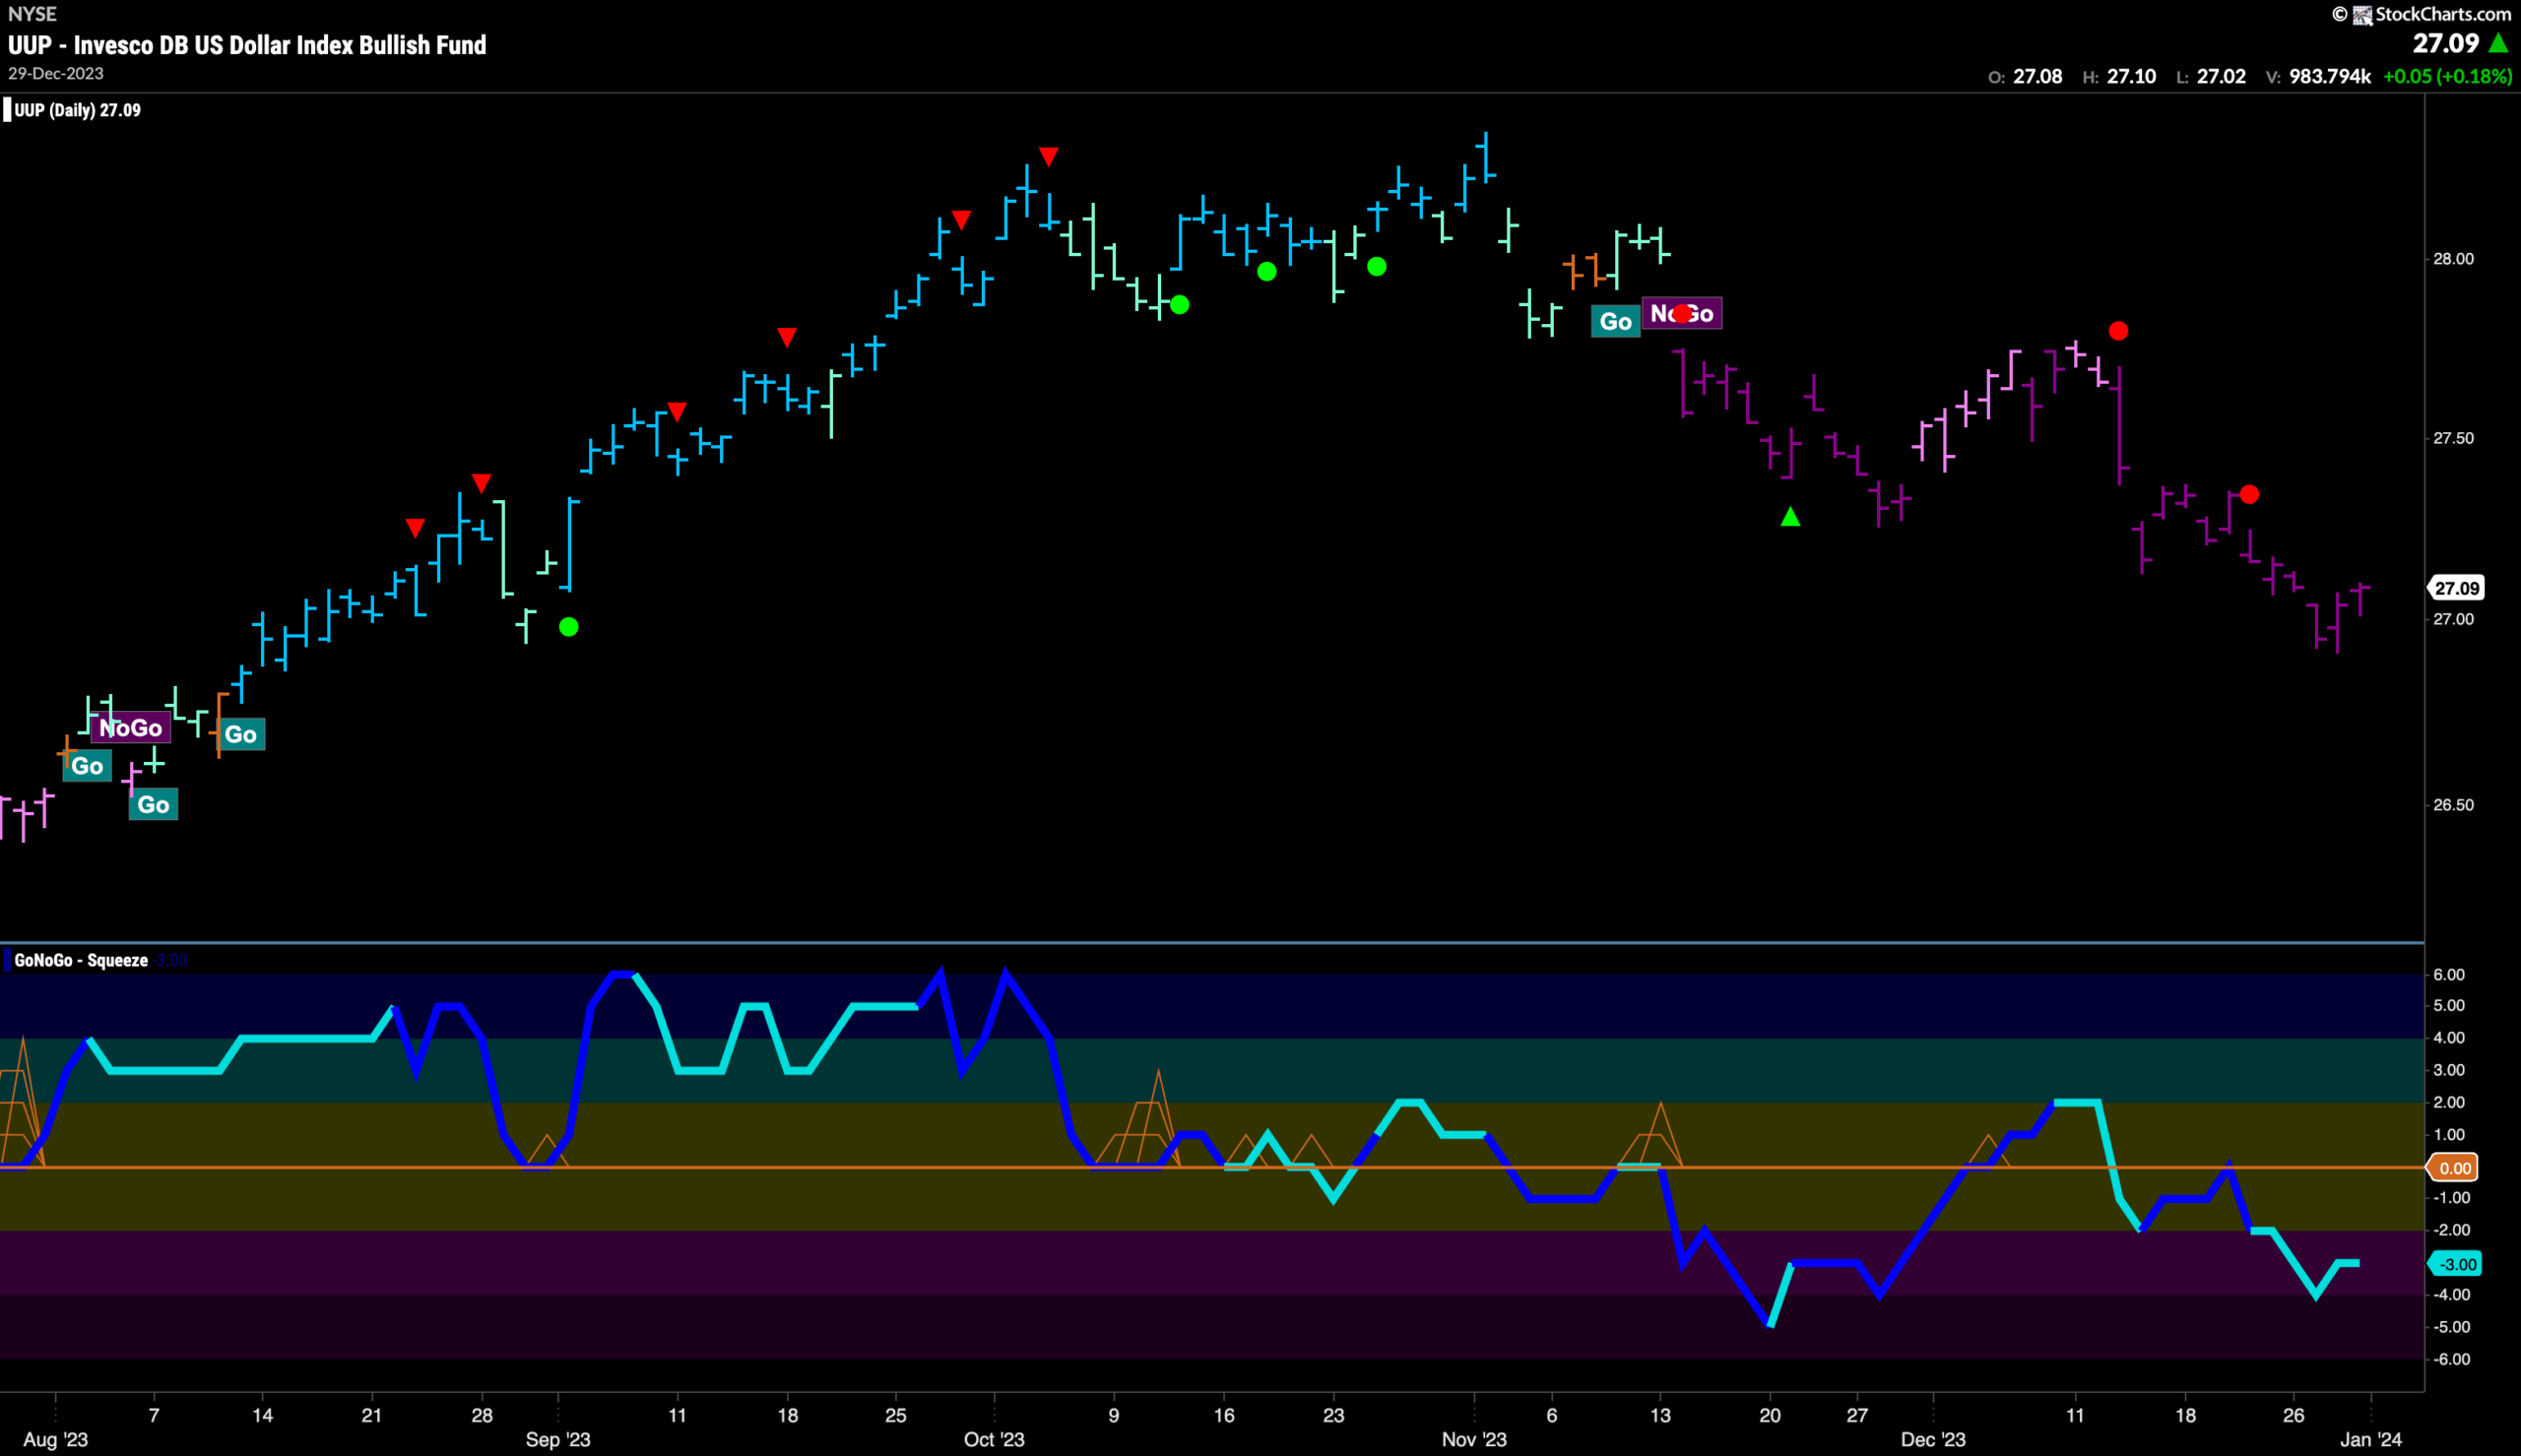Screen dimensions: 2521x1456
Task: Click the green circle near October 13 bars
Action: click(x=1180, y=304)
